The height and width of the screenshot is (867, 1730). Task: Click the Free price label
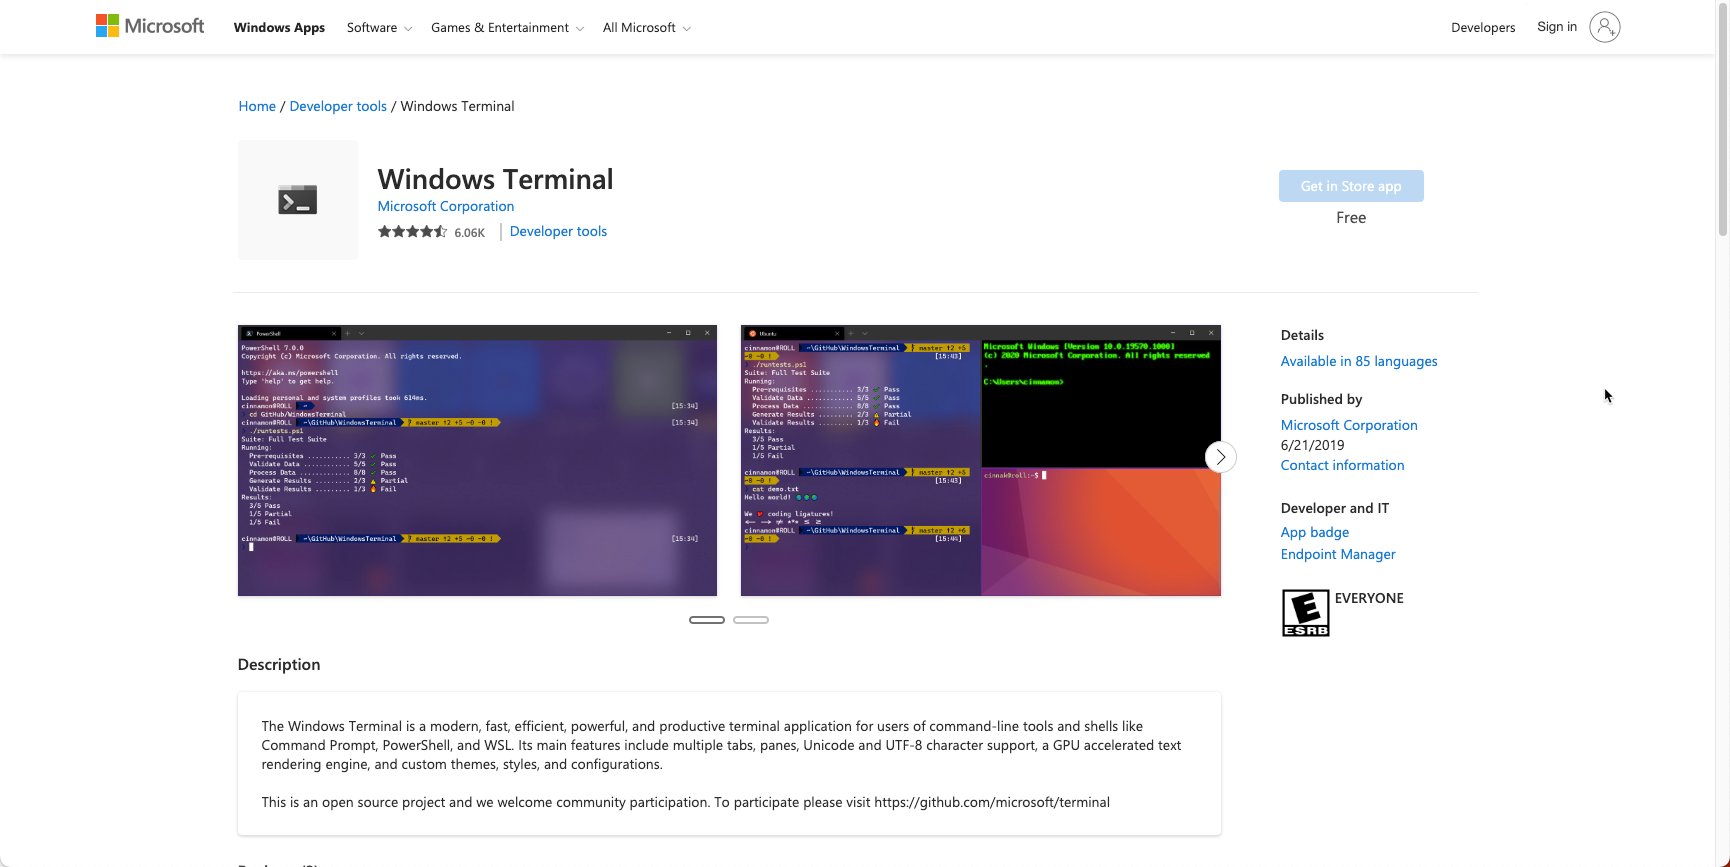(1351, 217)
